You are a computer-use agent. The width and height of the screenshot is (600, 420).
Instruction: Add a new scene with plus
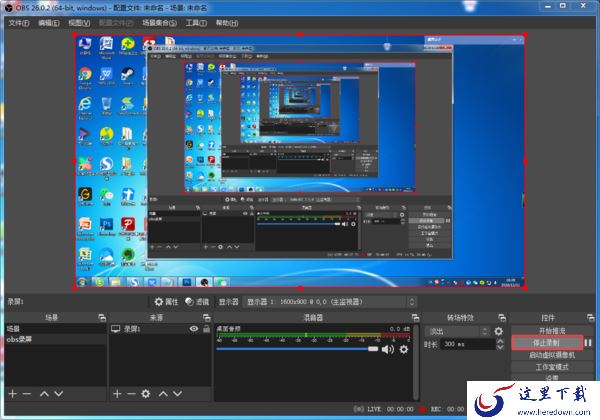point(12,394)
